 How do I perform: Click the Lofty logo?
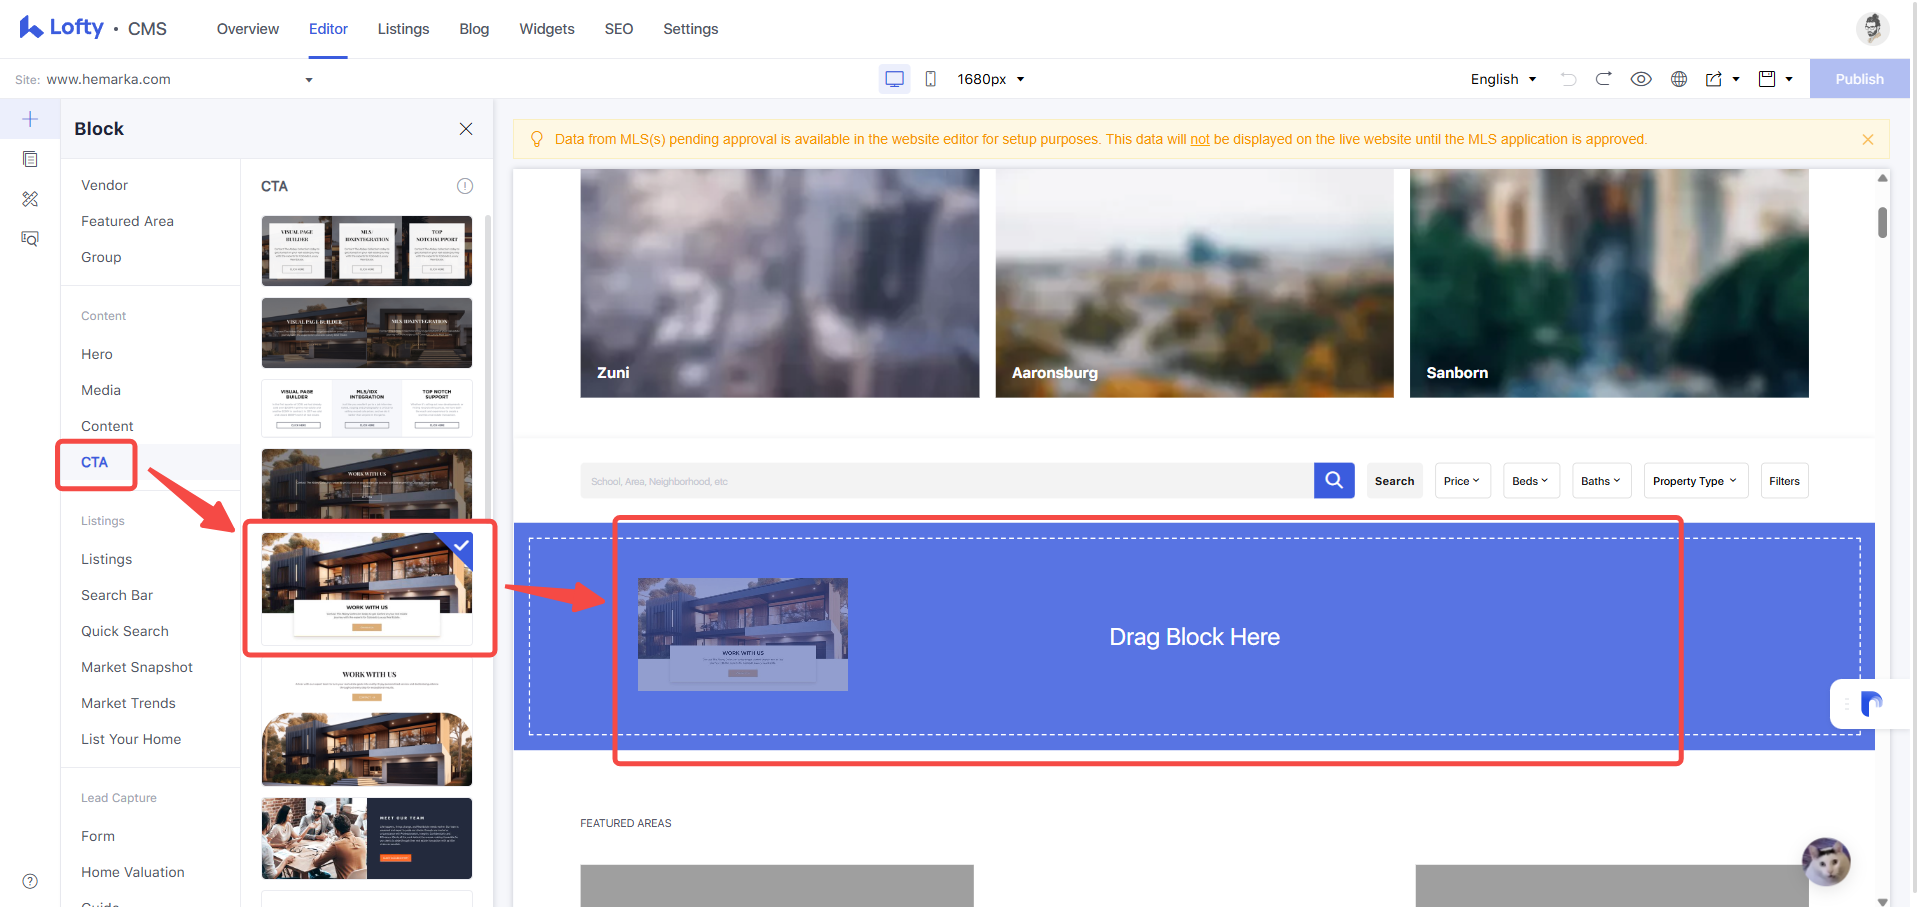pos(61,28)
